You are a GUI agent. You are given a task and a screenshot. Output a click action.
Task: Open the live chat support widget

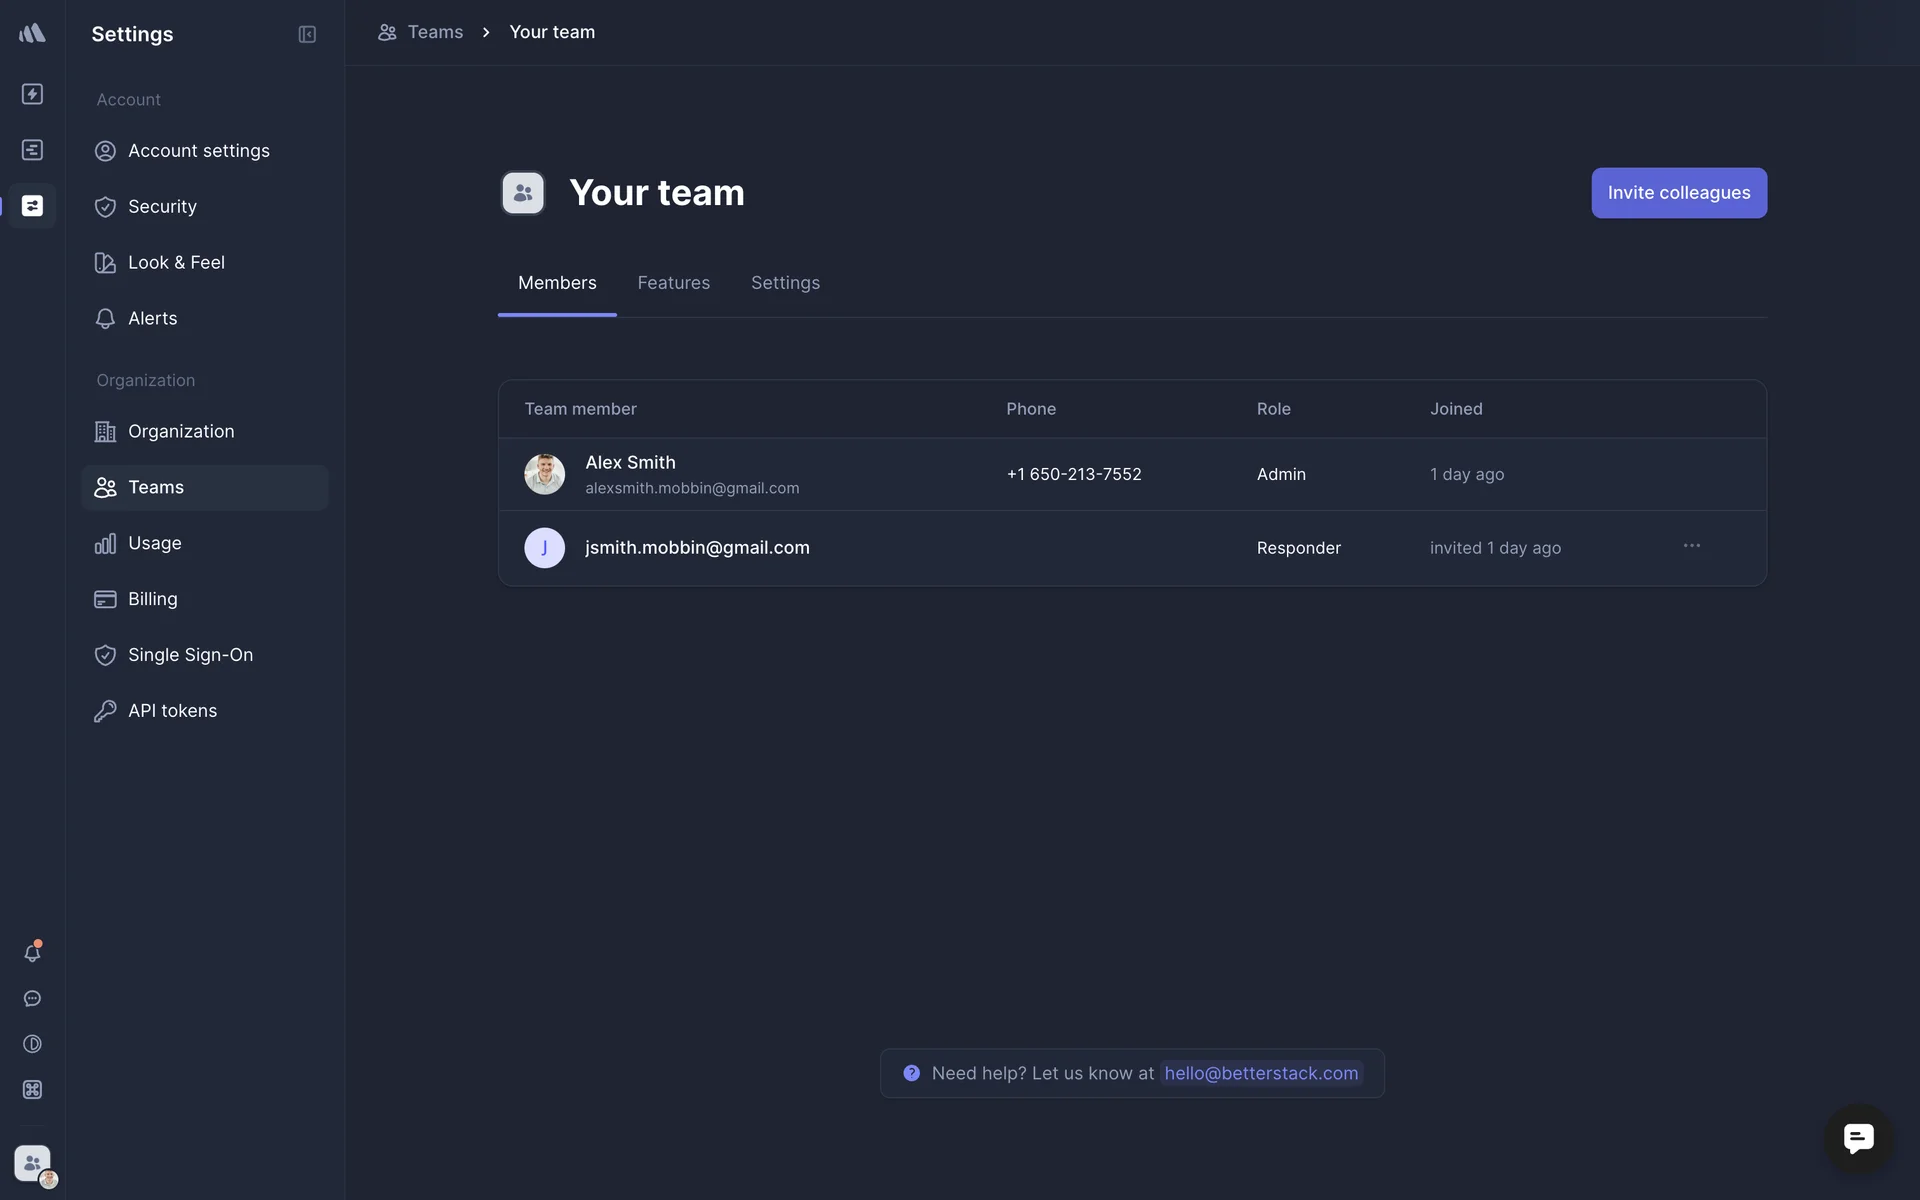[1858, 1138]
